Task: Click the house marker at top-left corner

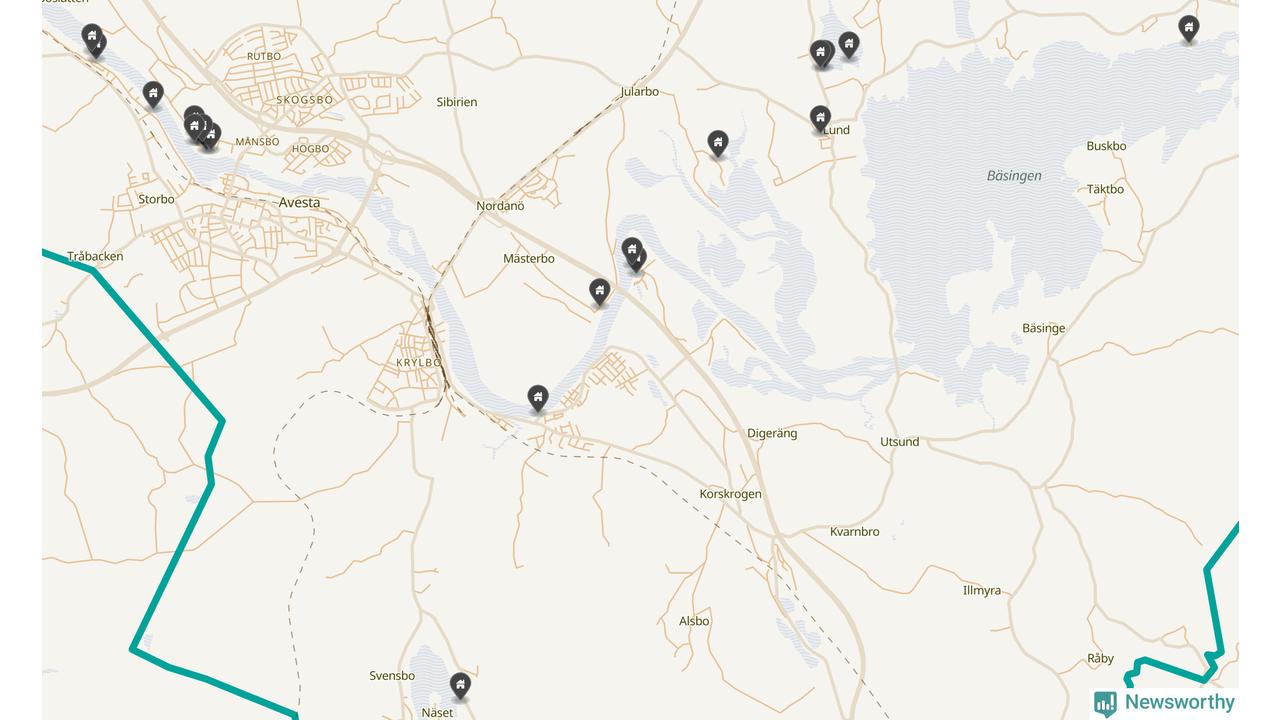Action: click(x=93, y=40)
